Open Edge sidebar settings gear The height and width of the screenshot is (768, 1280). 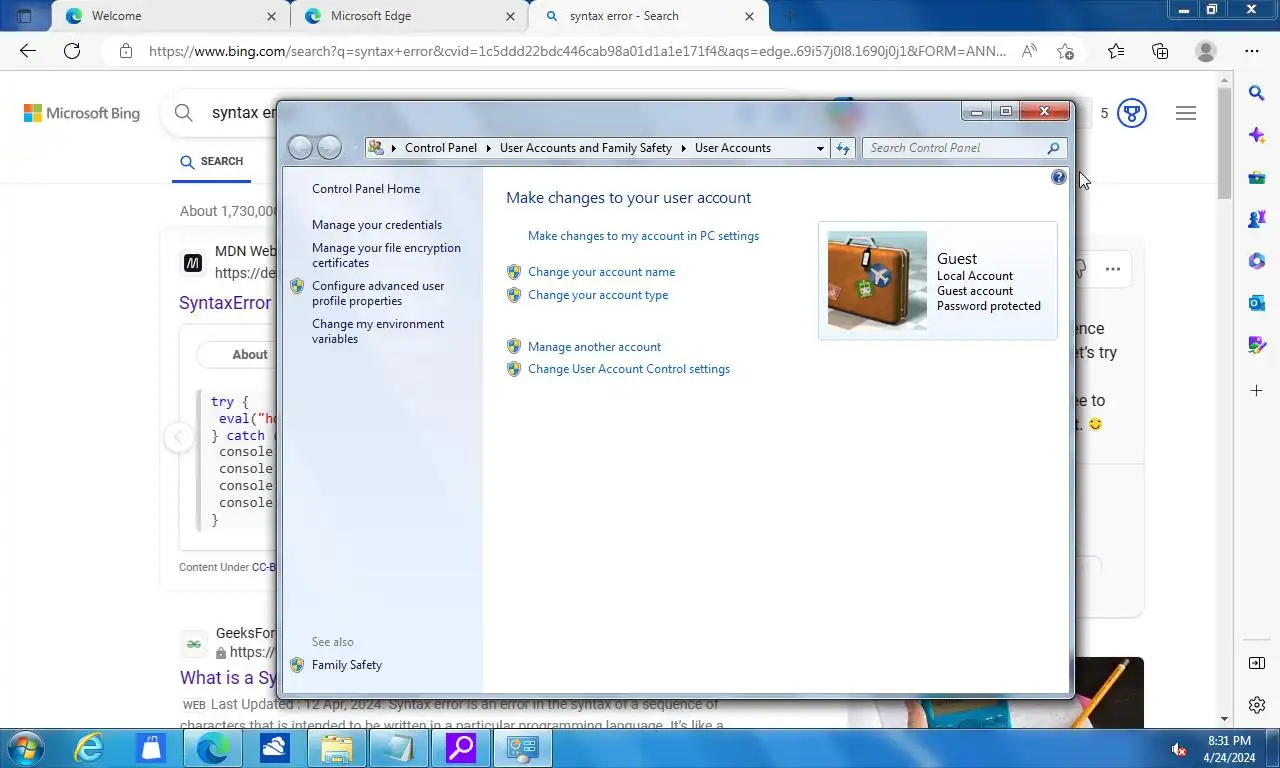pos(1257,705)
